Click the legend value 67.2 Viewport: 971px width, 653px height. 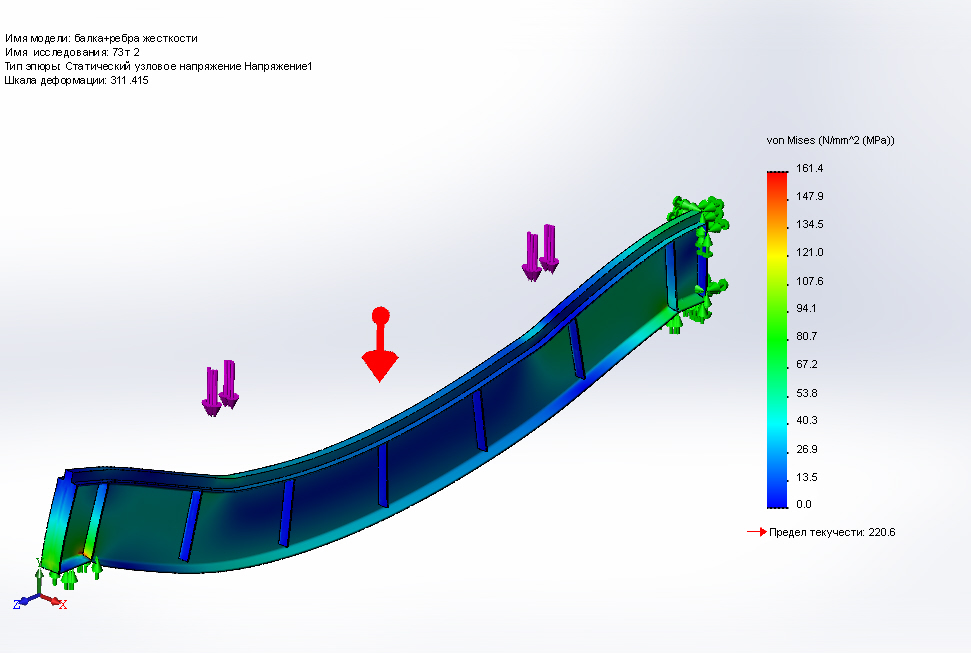pos(806,364)
